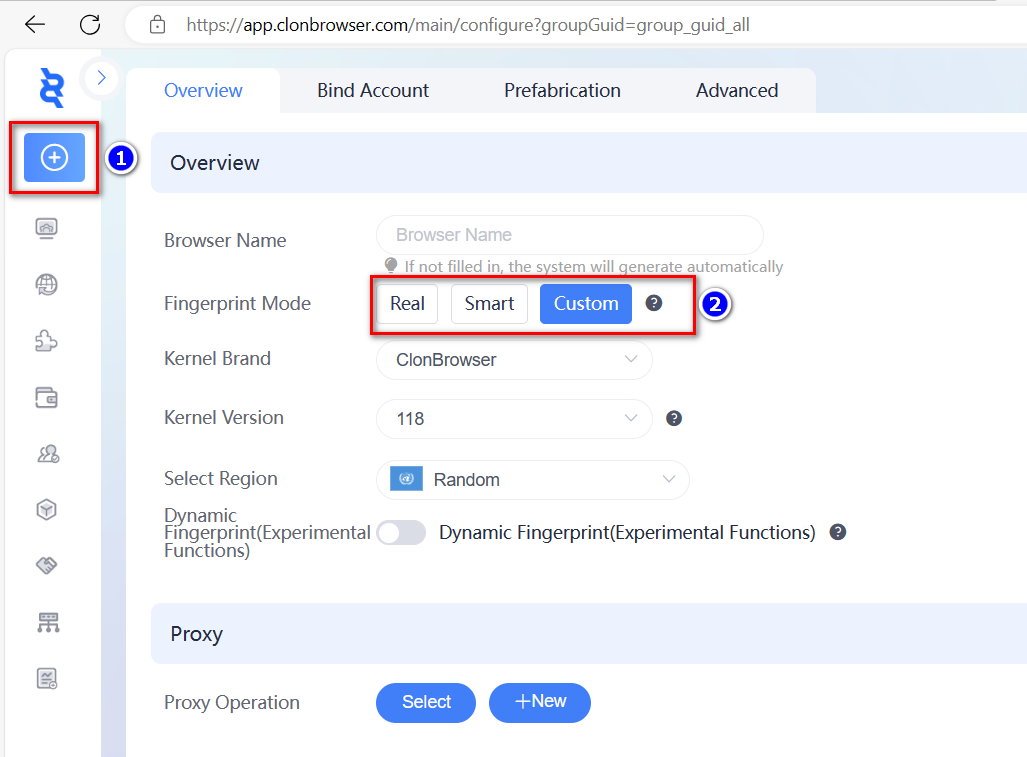Screen dimensions: 1027x757
Task: Open the cube icon in sidebar
Action: tap(47, 510)
